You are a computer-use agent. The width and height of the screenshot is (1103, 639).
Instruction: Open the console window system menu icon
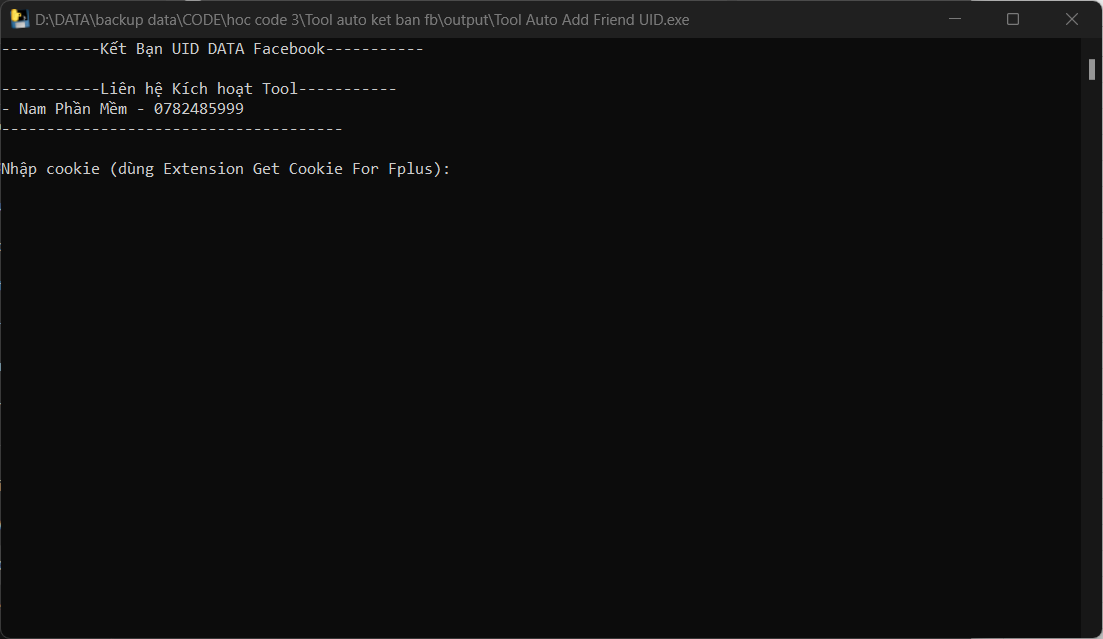[x=19, y=19]
